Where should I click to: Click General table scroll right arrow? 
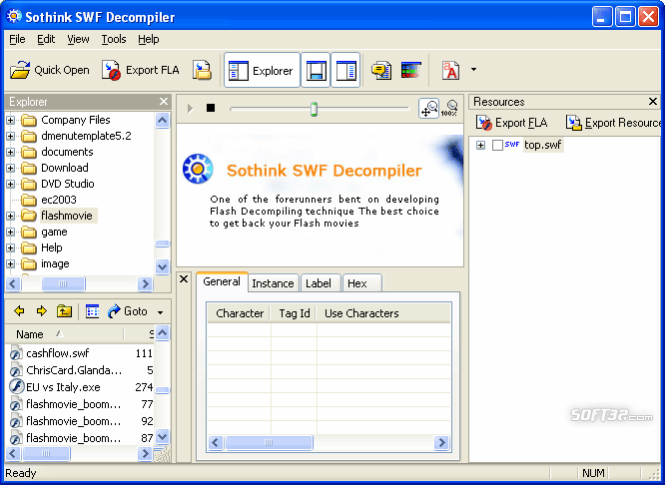click(x=441, y=443)
